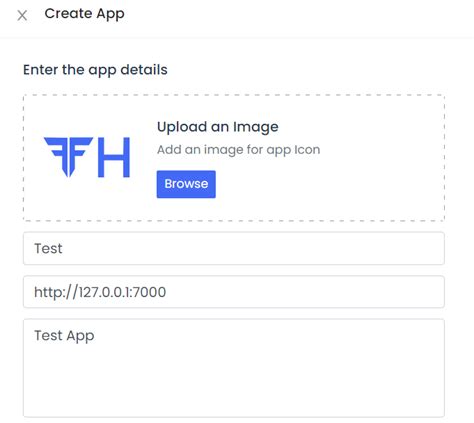This screenshot has width=474, height=423.
Task: Click the Create App title text
Action: pos(84,14)
